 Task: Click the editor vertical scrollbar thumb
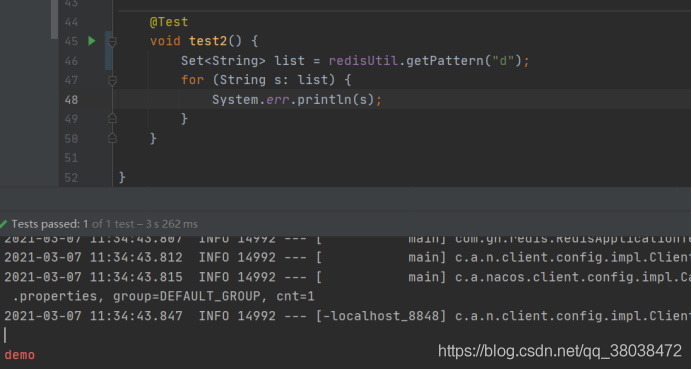pyautogui.click(x=54, y=19)
